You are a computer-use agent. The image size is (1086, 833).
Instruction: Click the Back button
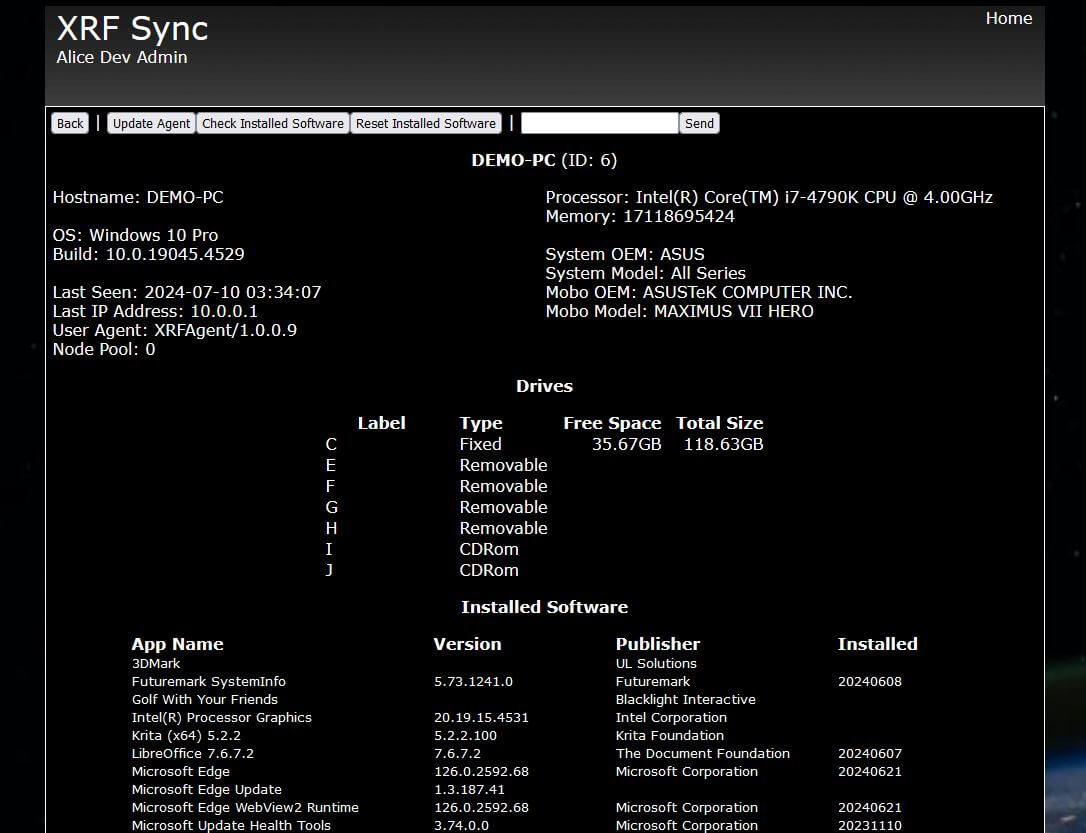(x=70, y=123)
